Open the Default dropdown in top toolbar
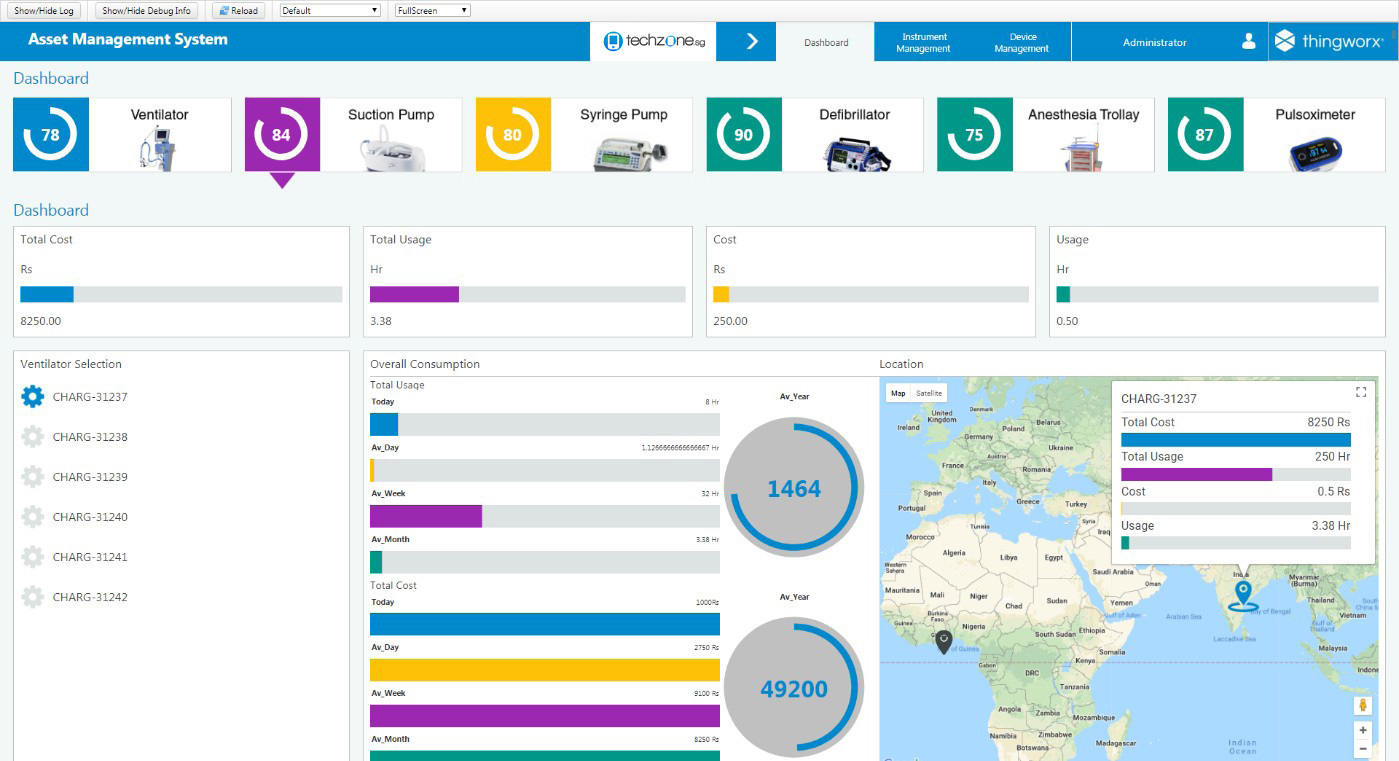The image size is (1399, 761). (x=330, y=10)
